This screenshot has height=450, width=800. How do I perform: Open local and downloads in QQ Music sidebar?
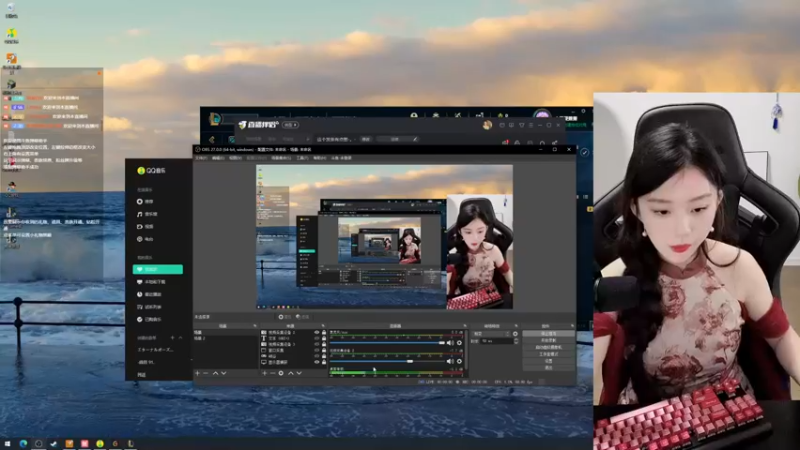coord(151,282)
